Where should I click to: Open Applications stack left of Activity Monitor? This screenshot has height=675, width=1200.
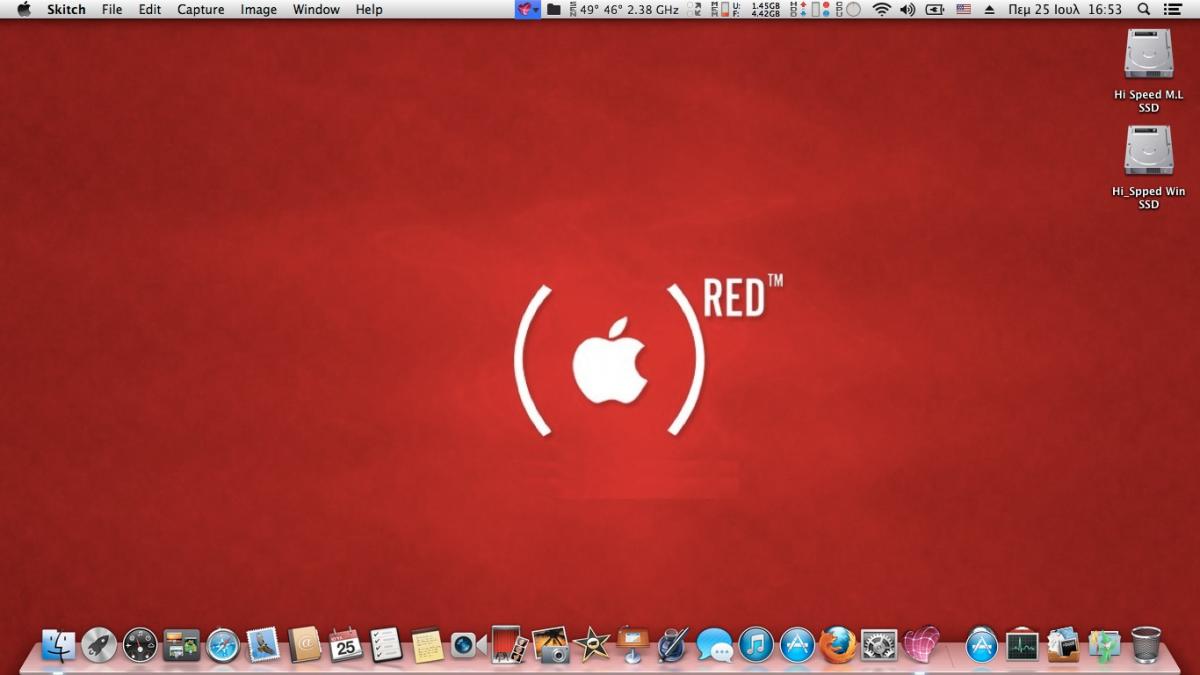982,645
